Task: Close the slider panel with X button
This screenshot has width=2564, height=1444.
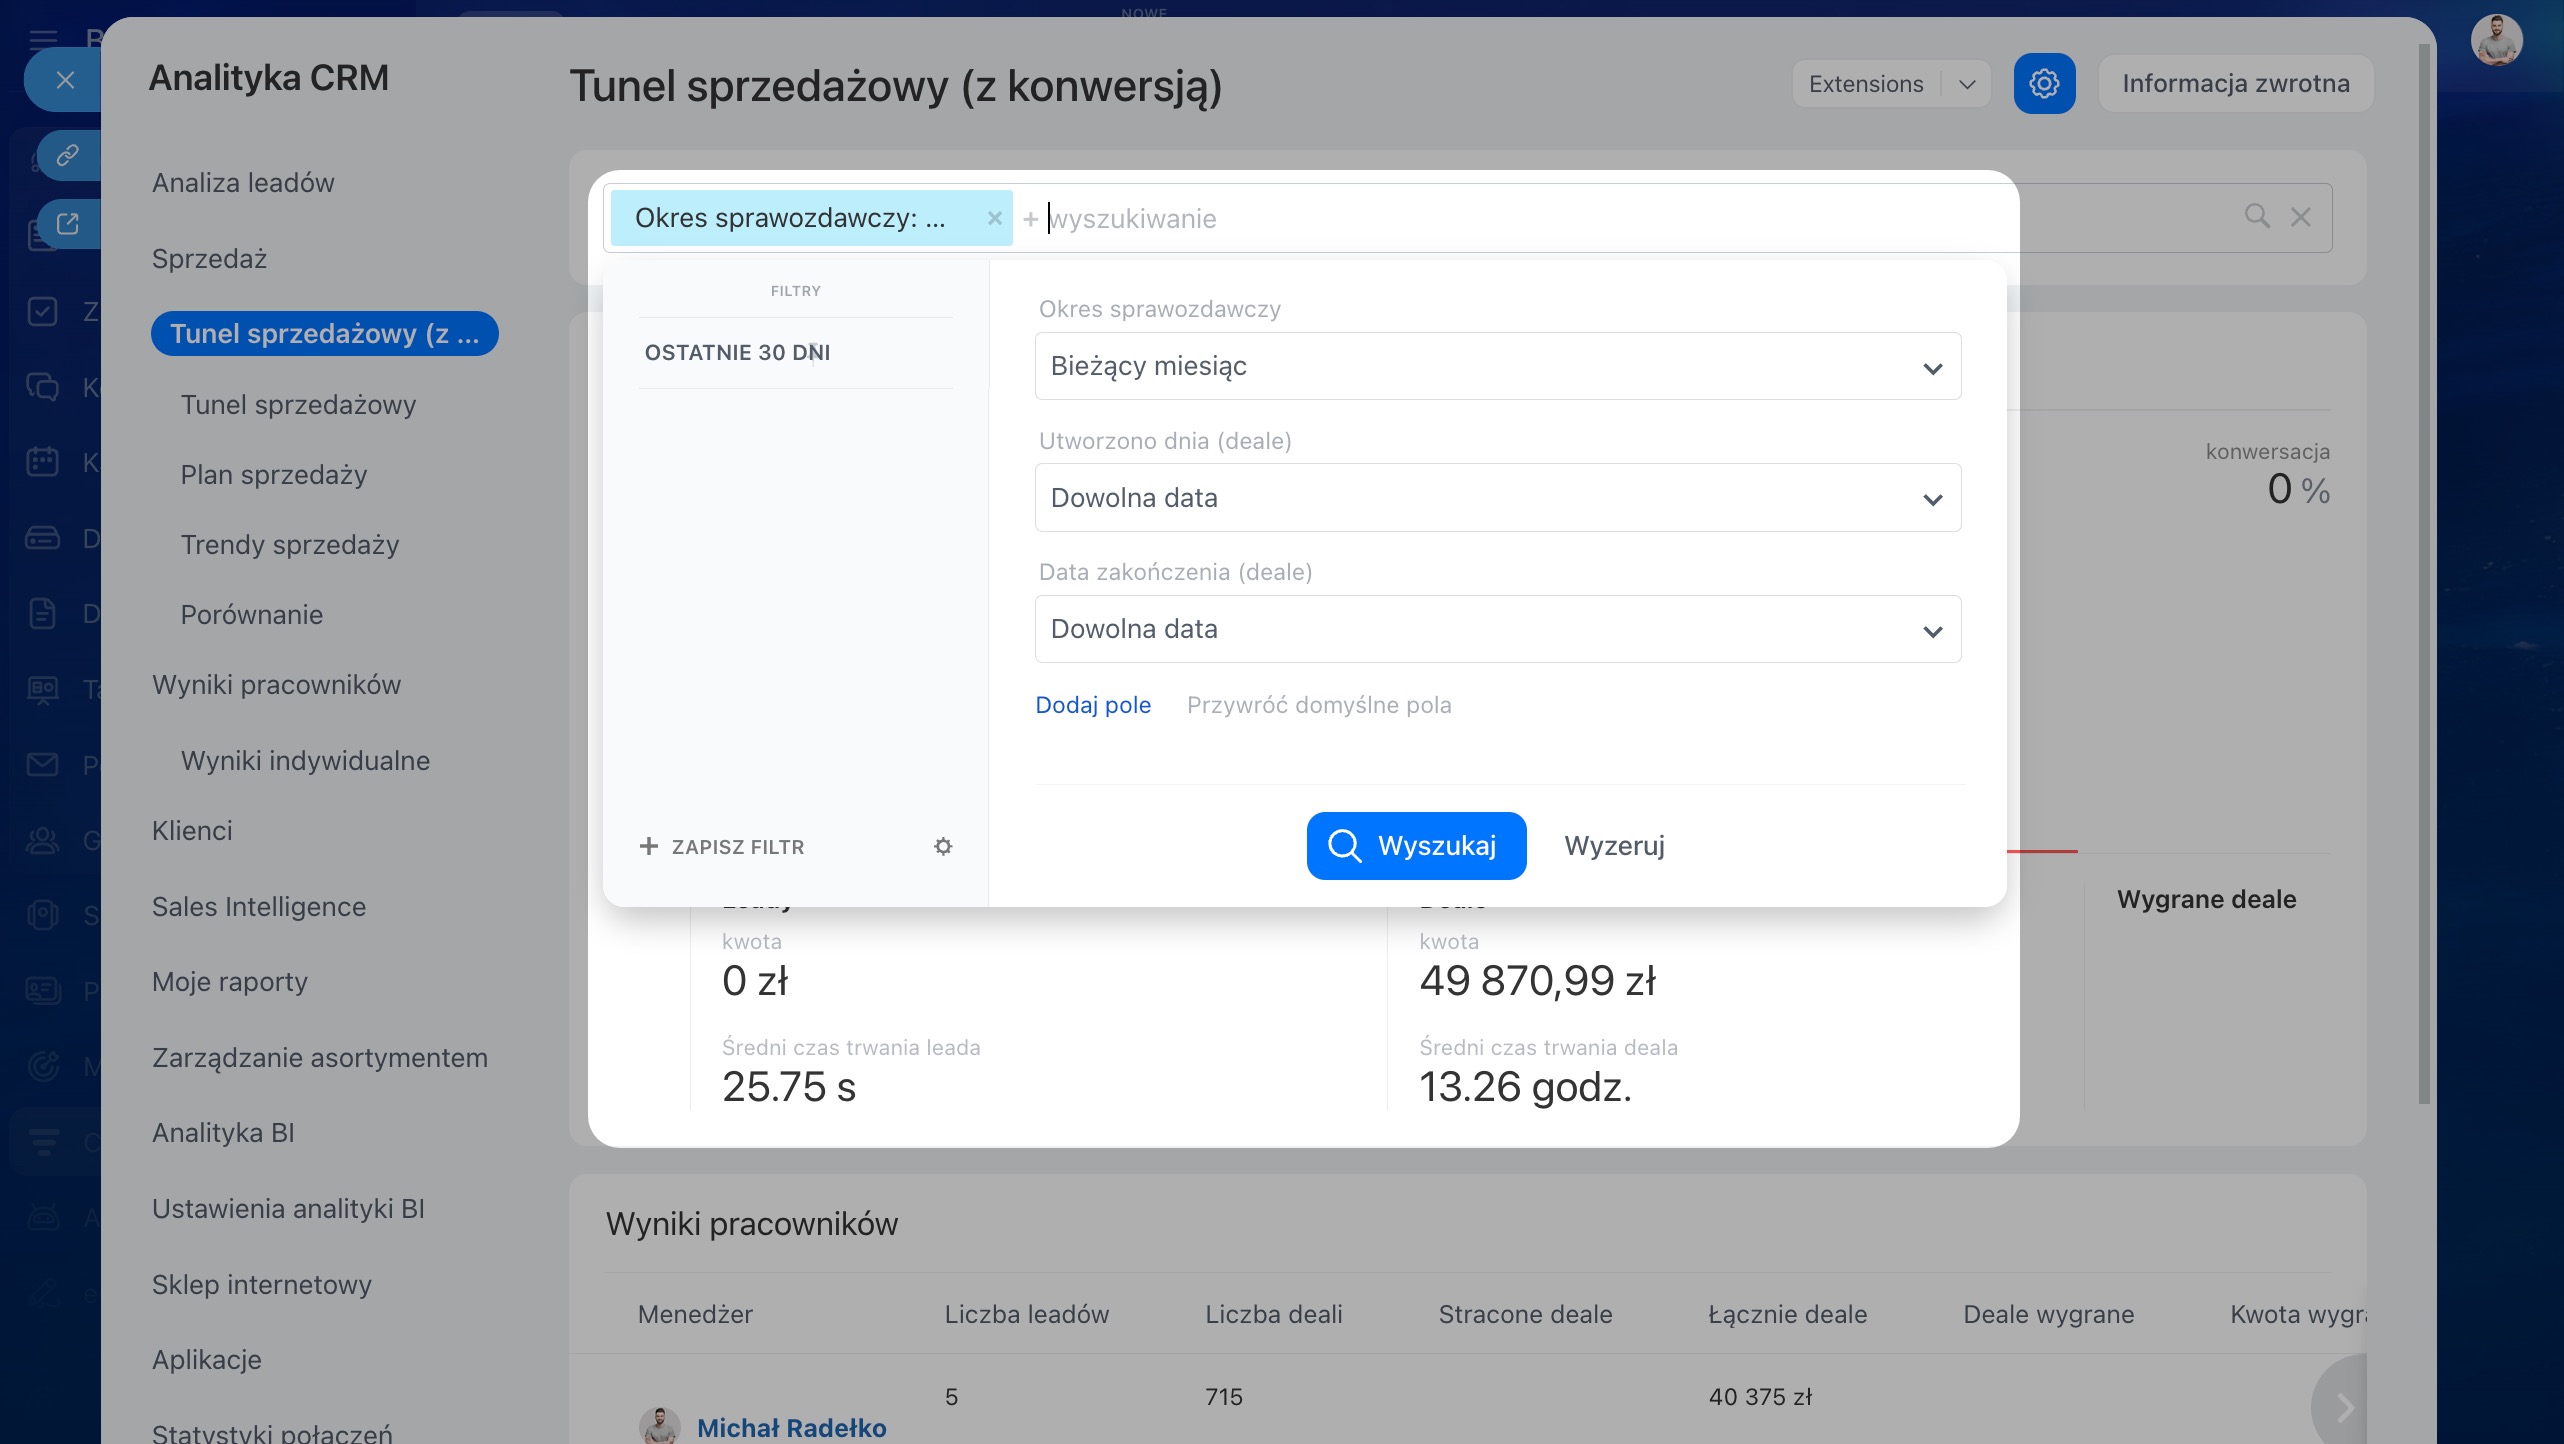Action: pyautogui.click(x=65, y=80)
